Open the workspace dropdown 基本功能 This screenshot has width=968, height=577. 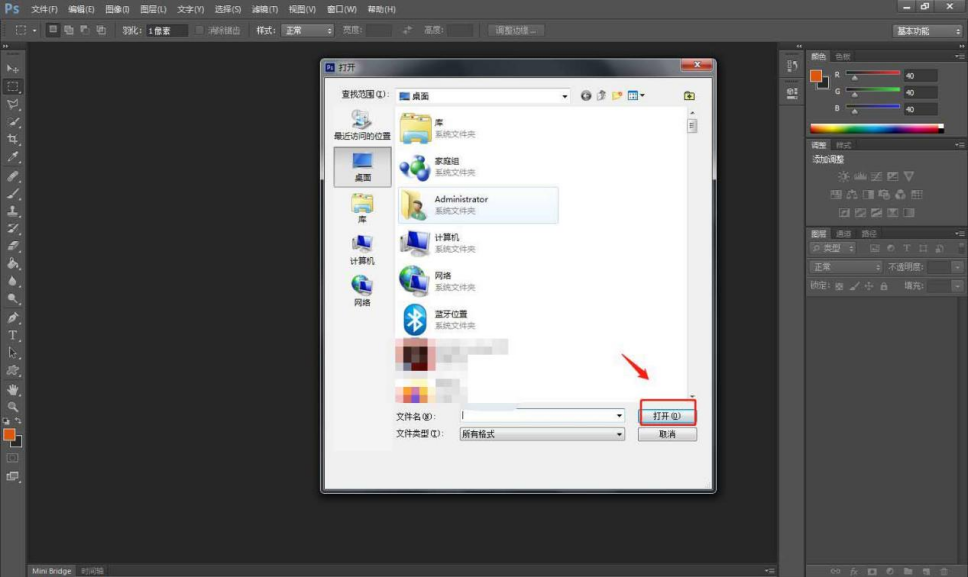pos(928,31)
